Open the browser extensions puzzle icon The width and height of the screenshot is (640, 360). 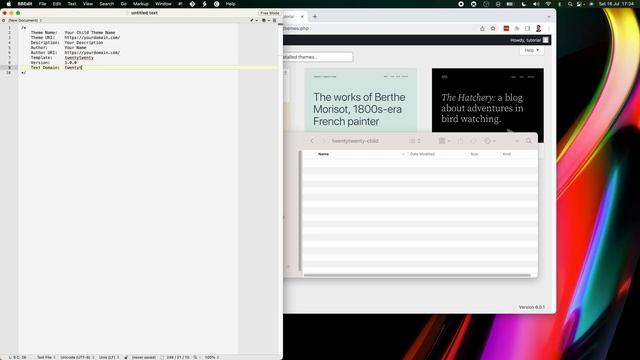pyautogui.click(x=517, y=29)
